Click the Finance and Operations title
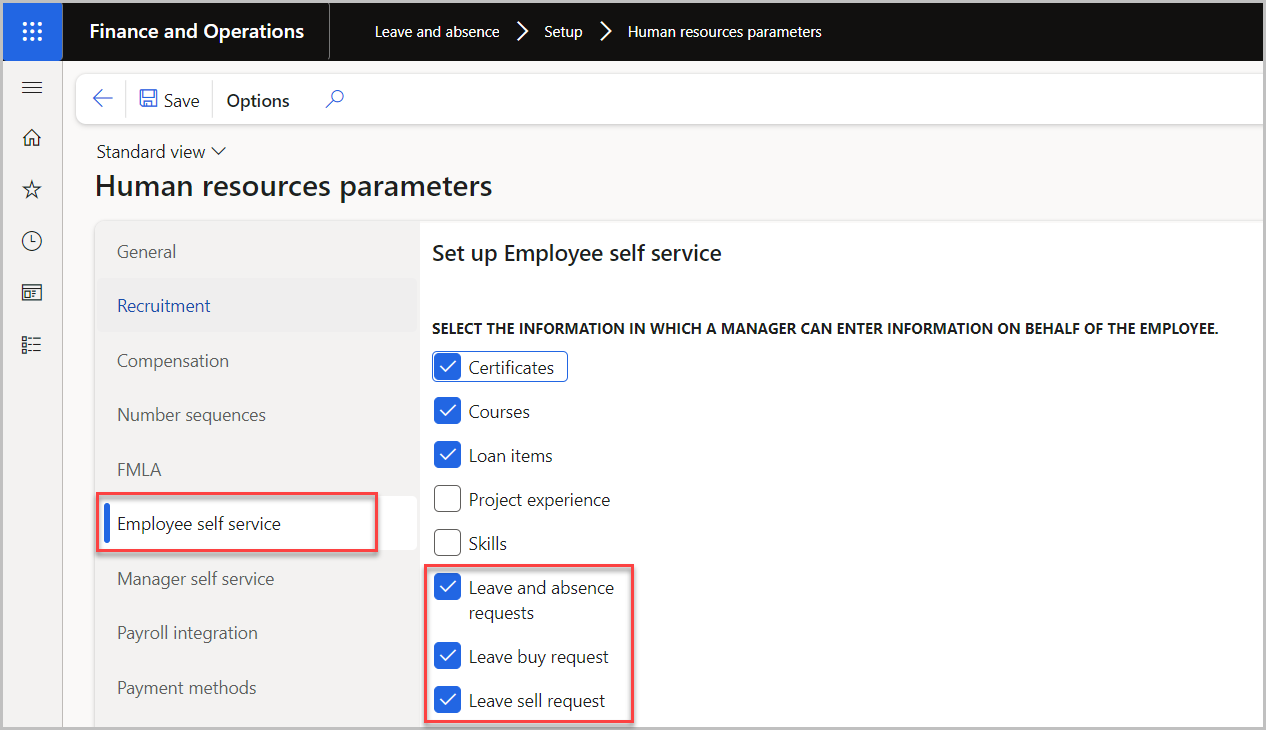The height and width of the screenshot is (730, 1266). (197, 31)
